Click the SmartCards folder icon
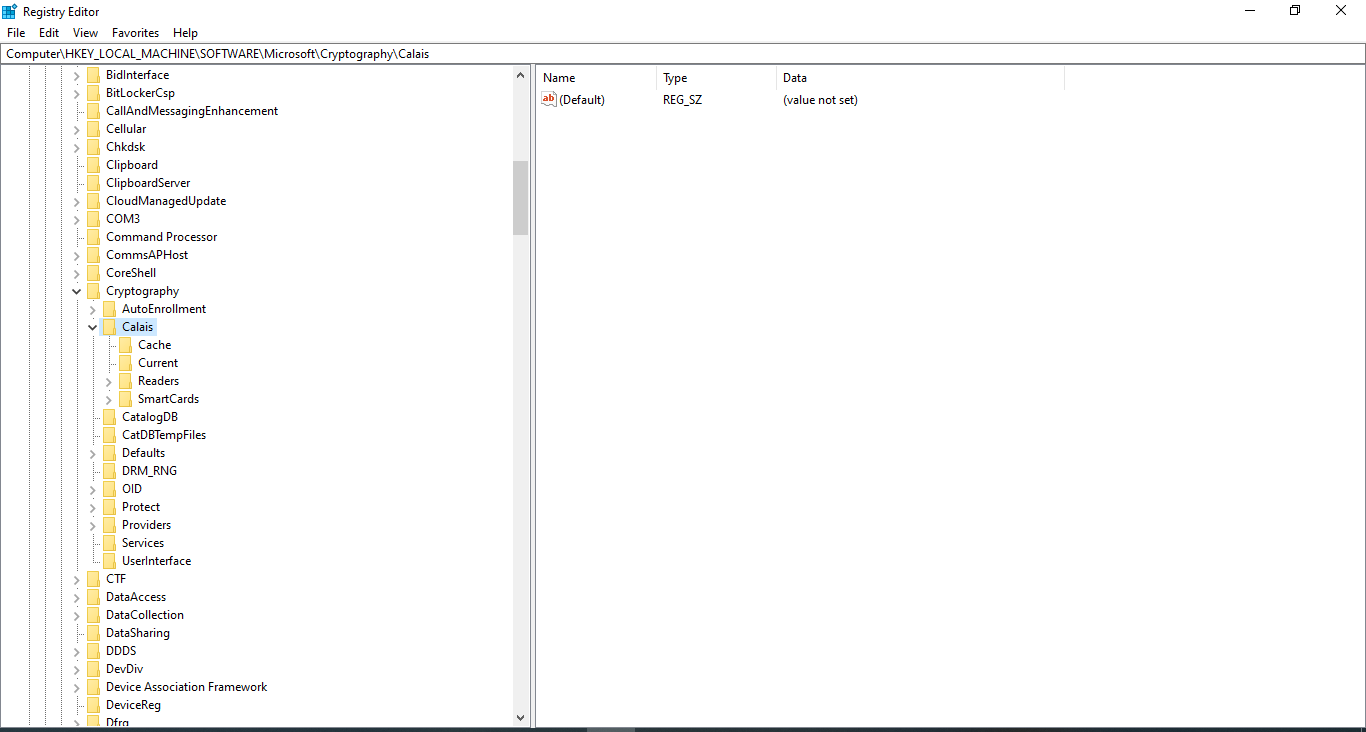 pos(126,399)
